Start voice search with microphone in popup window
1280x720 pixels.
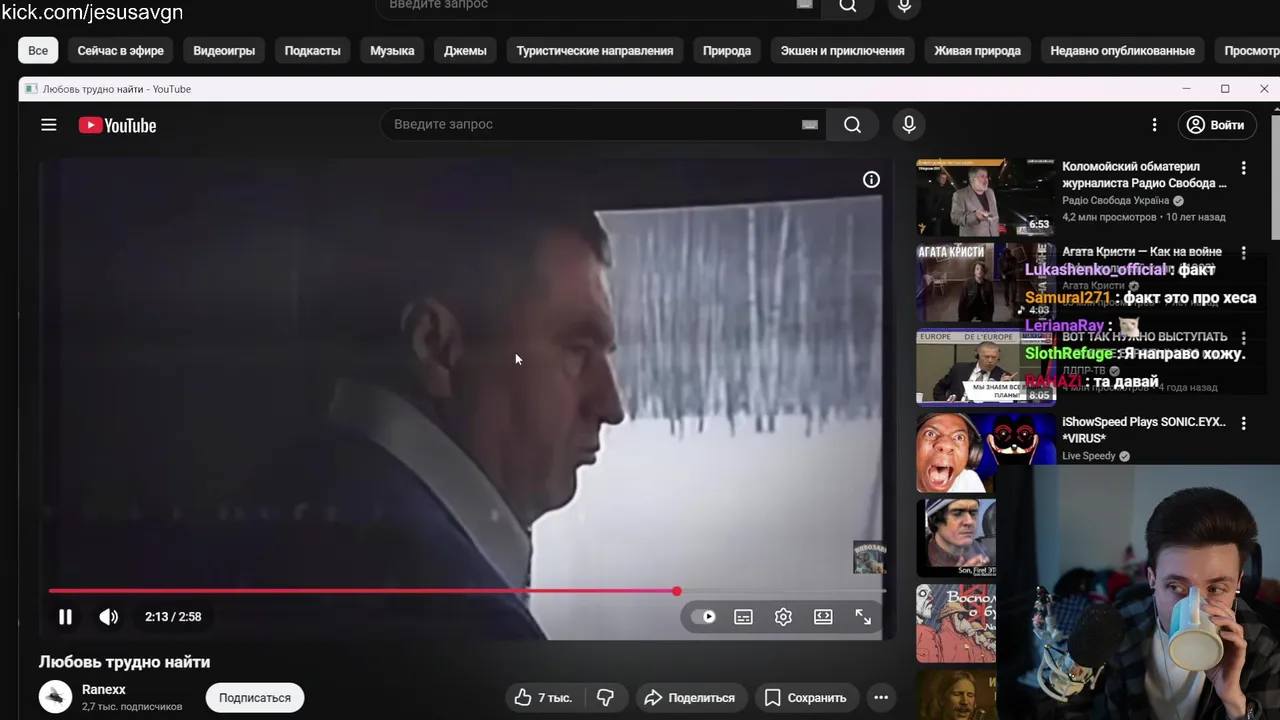(908, 125)
